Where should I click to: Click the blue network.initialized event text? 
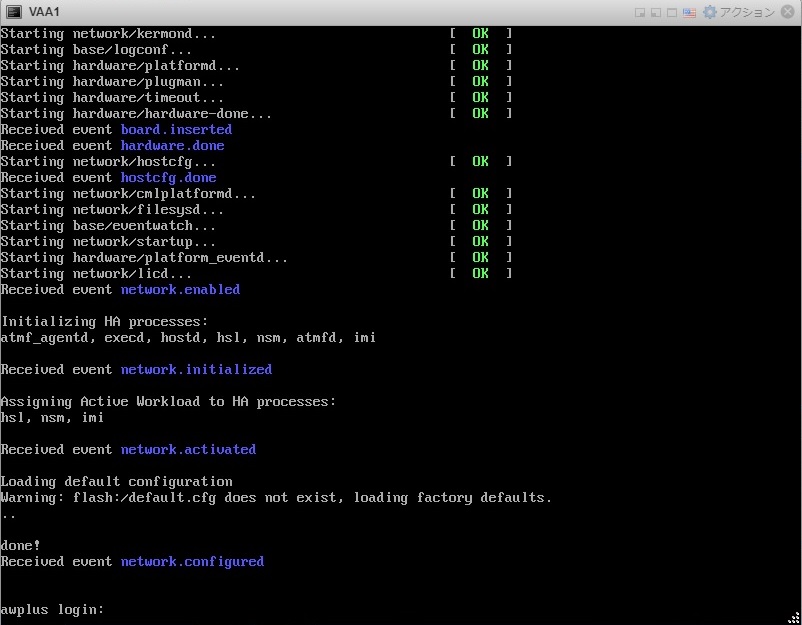click(196, 369)
